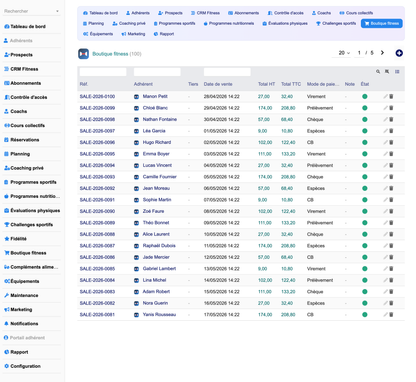Image resolution: width=416 pixels, height=382 pixels.
Task: Click the Marketing megaphone icon in sidebar
Action: coord(6,310)
